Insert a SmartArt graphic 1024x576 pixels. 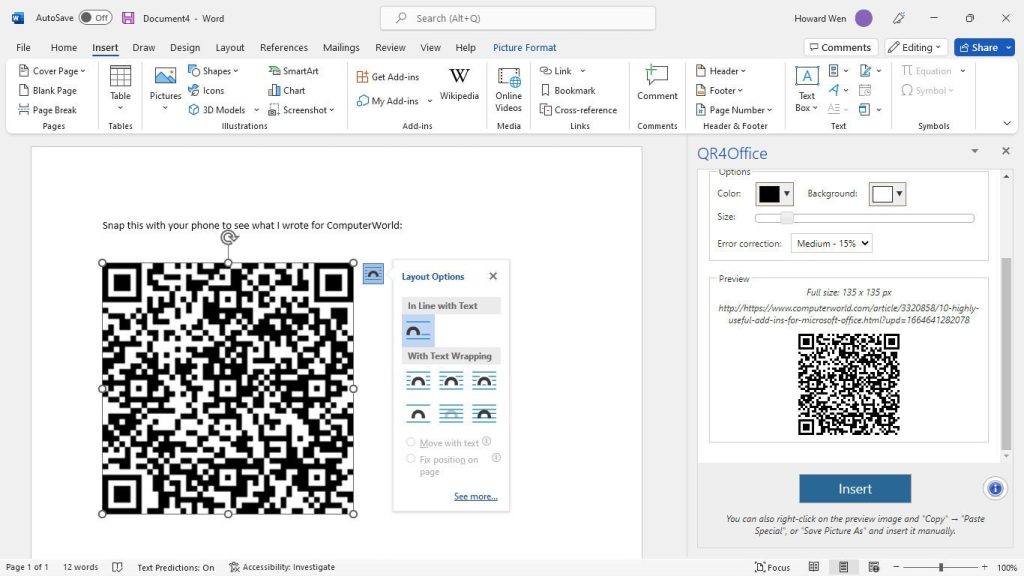pos(297,70)
